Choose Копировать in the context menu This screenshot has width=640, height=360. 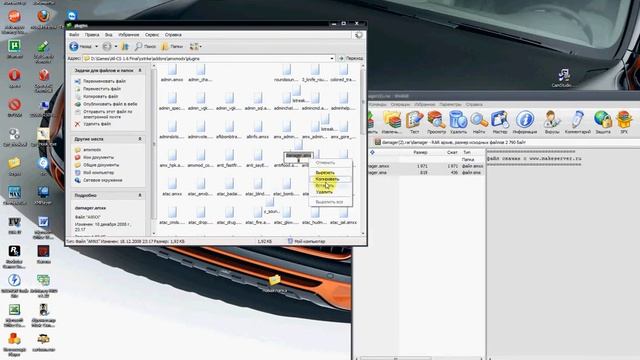coord(327,179)
